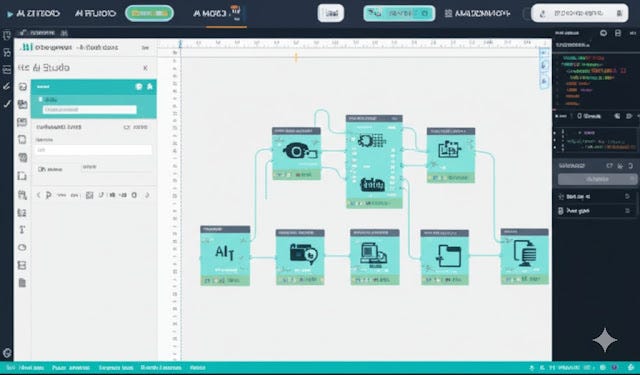Click the checkmark icon in the dark left strip
This screenshot has width=640, height=375.
click(x=7, y=104)
